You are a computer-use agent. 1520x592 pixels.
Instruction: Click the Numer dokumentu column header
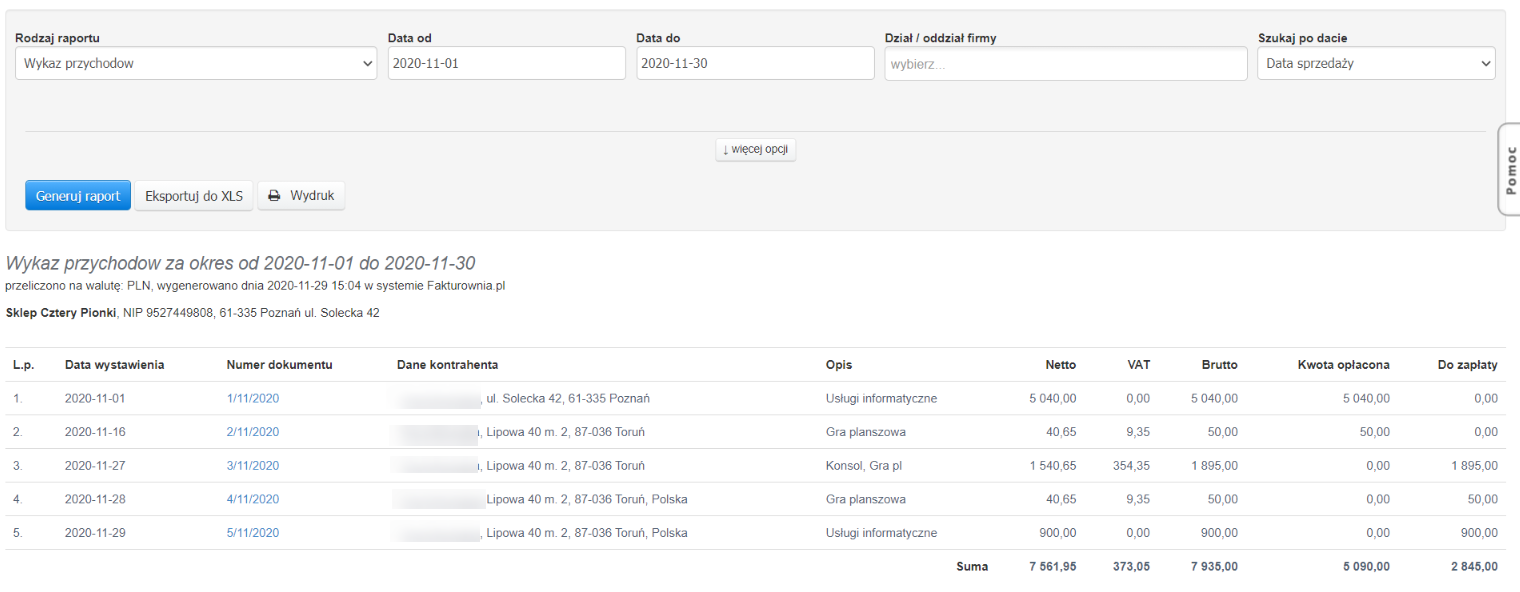pyautogui.click(x=279, y=365)
